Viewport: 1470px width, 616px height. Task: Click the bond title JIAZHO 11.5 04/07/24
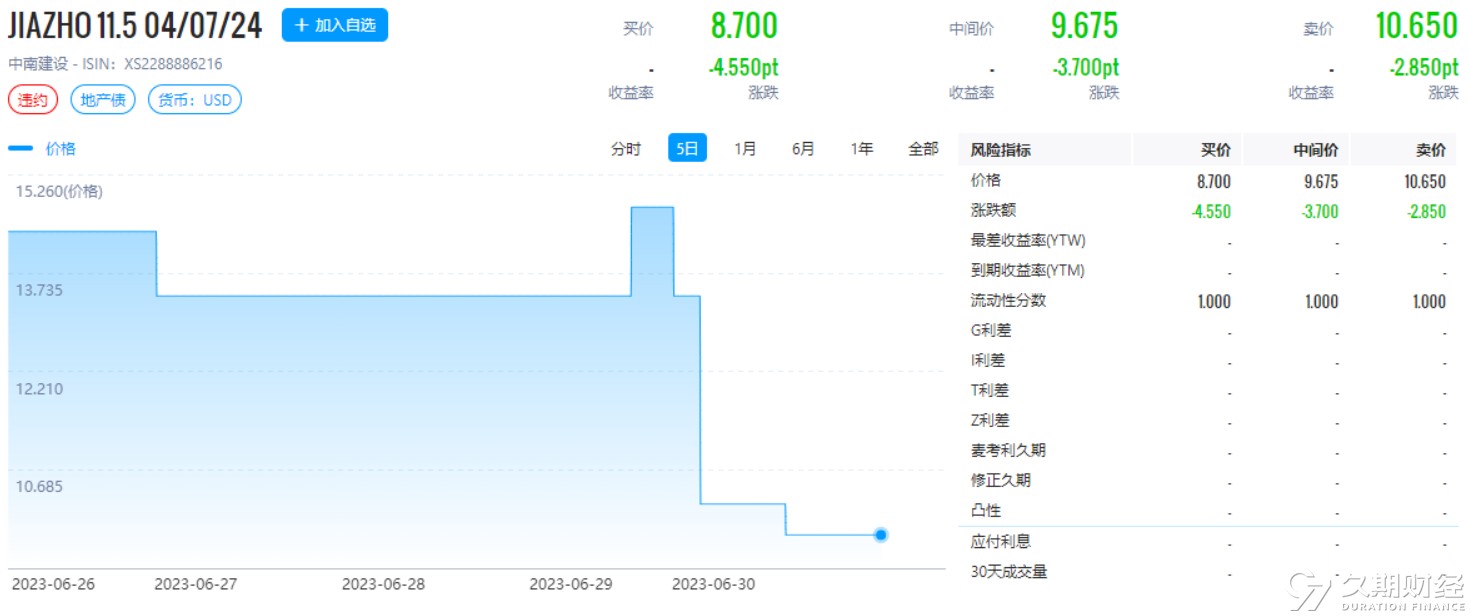[135, 26]
